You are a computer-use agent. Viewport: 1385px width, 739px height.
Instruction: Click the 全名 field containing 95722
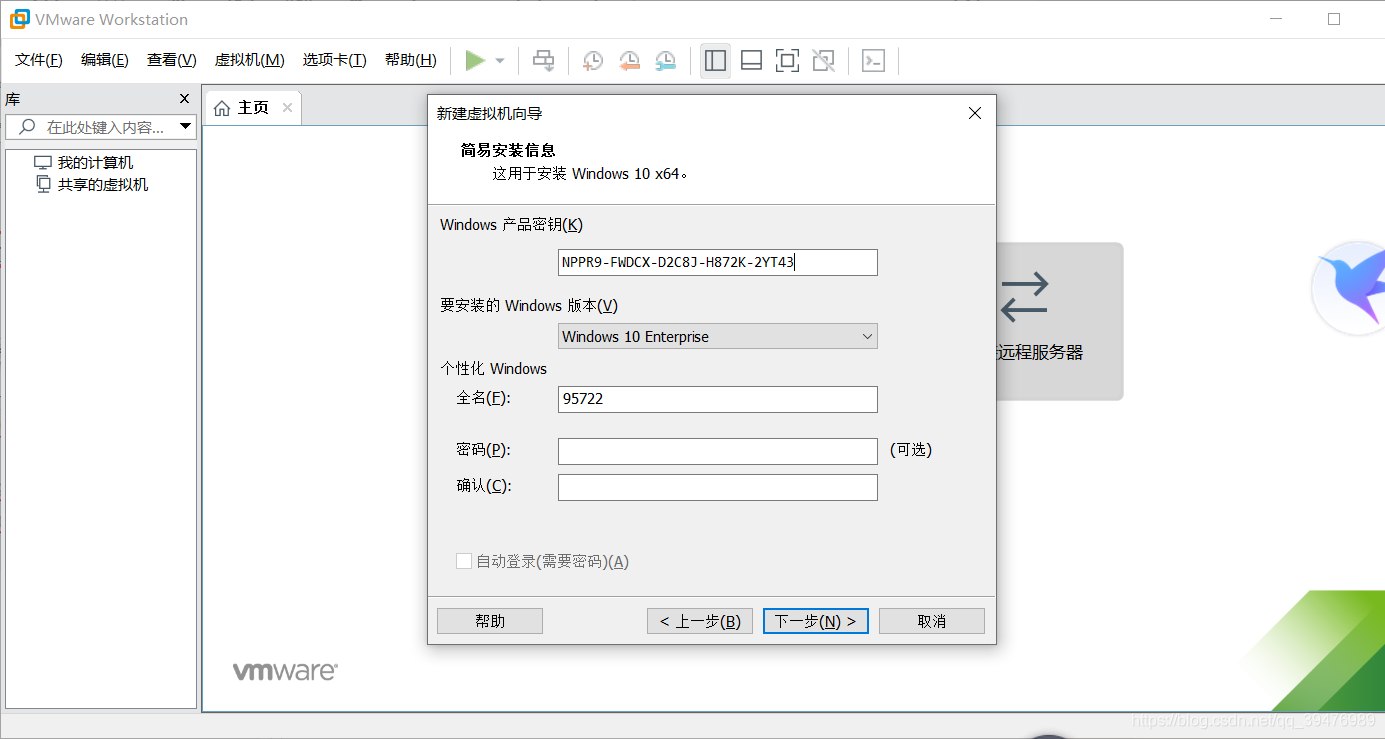pos(718,399)
